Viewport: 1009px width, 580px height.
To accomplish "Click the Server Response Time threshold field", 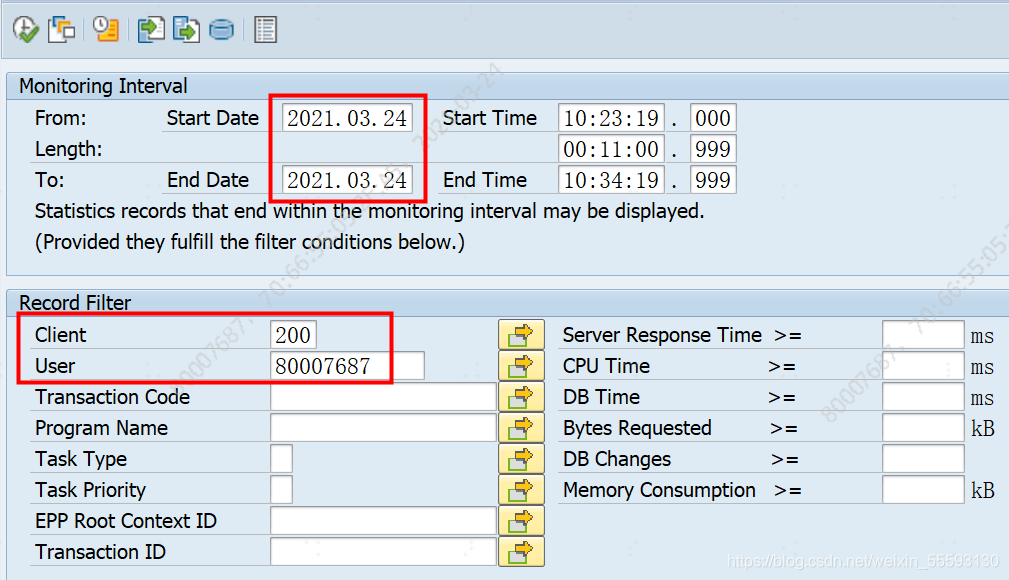I will [x=923, y=335].
